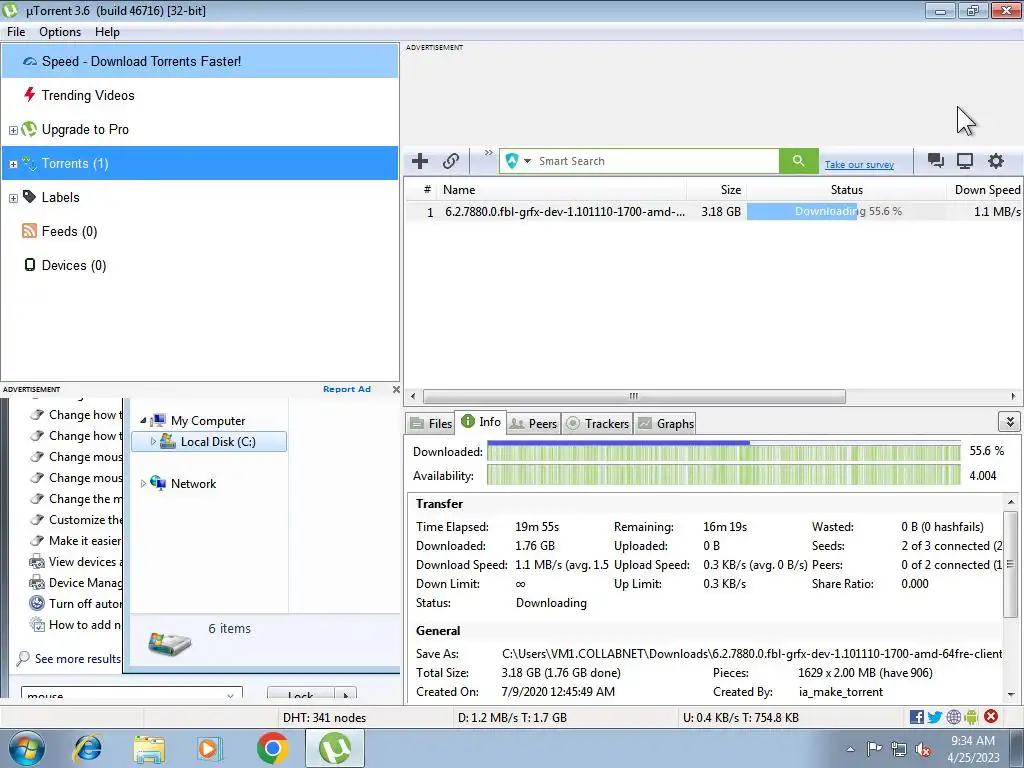Click the Labels tag icon
Viewport: 1024px width, 768px height.
(x=29, y=197)
